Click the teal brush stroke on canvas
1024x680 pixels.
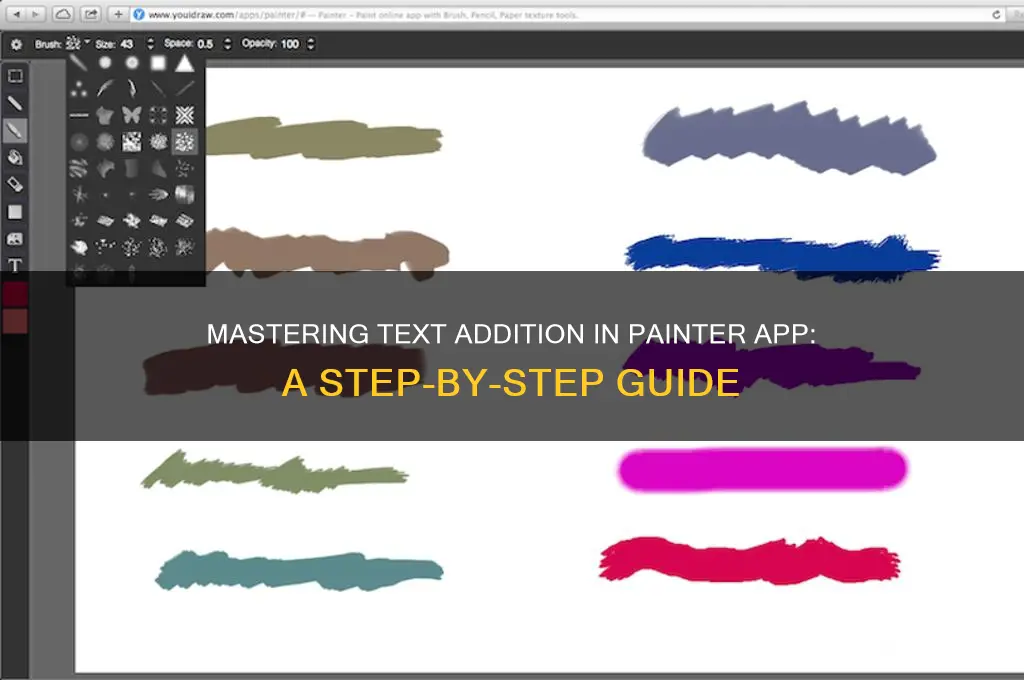coord(299,570)
